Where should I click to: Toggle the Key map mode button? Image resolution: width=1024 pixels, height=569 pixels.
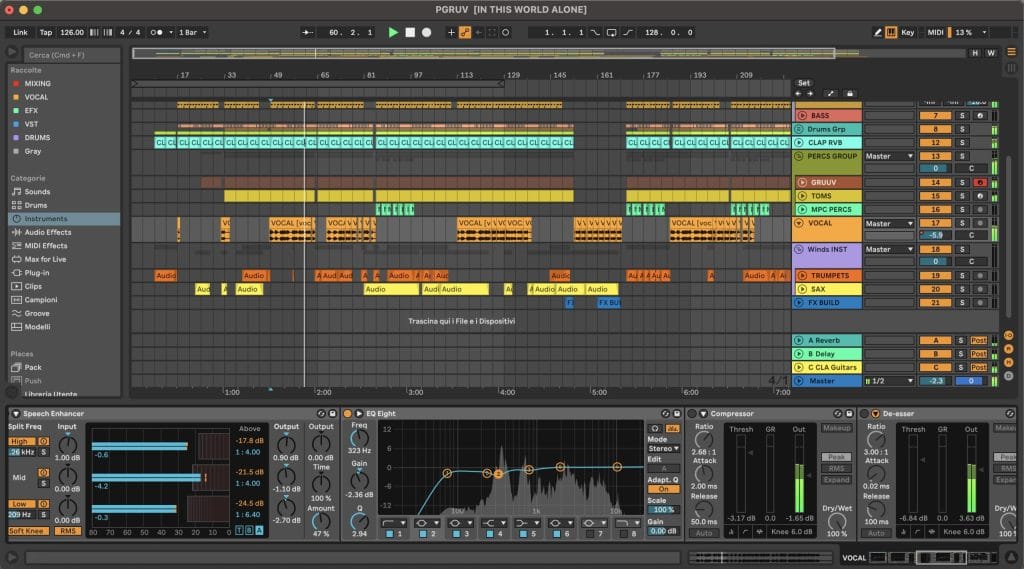pyautogui.click(x=908, y=32)
